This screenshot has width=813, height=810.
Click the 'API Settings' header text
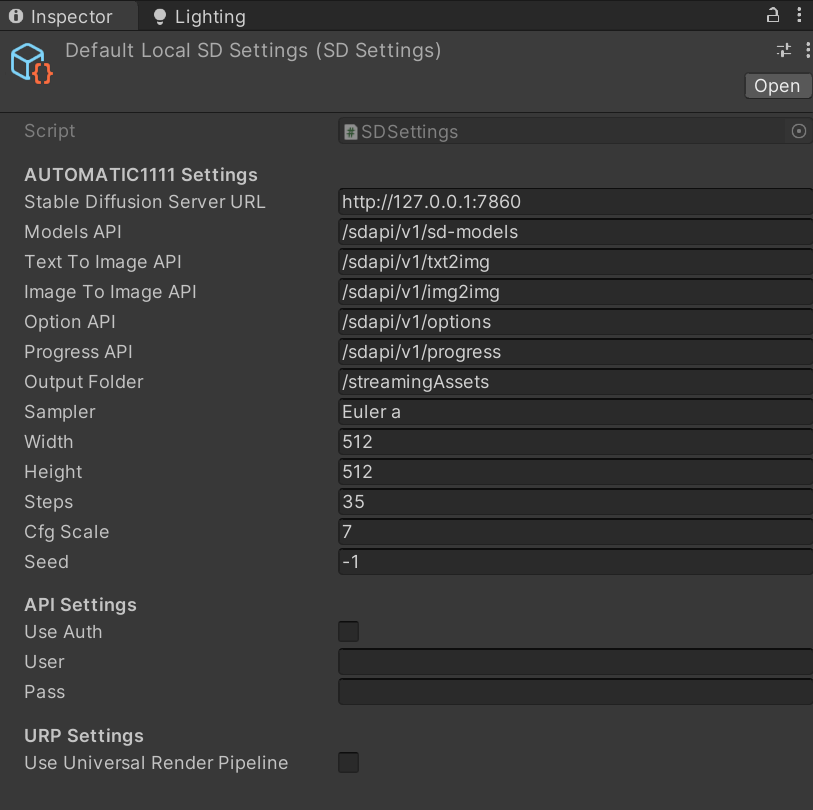(80, 605)
